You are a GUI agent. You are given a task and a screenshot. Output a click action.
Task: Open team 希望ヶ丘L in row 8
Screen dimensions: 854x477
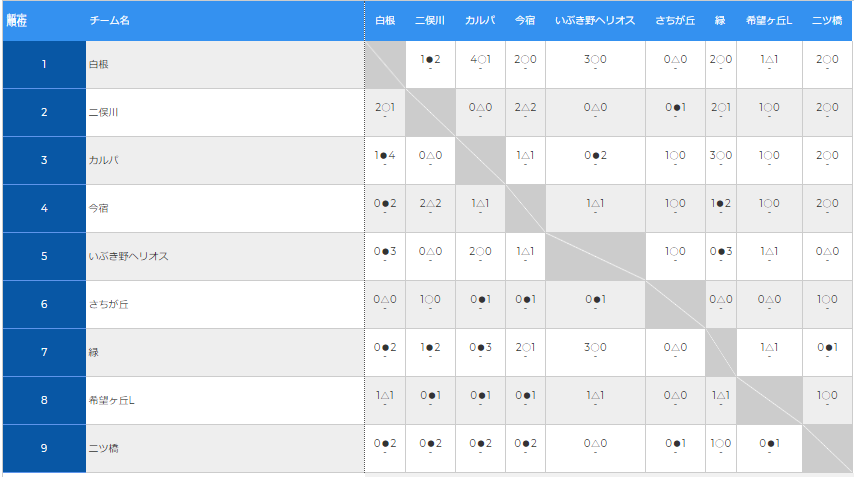pyautogui.click(x=112, y=400)
